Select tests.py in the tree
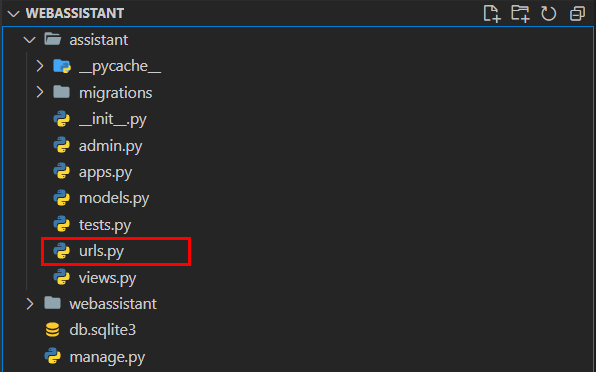Image resolution: width=596 pixels, height=372 pixels. click(105, 225)
